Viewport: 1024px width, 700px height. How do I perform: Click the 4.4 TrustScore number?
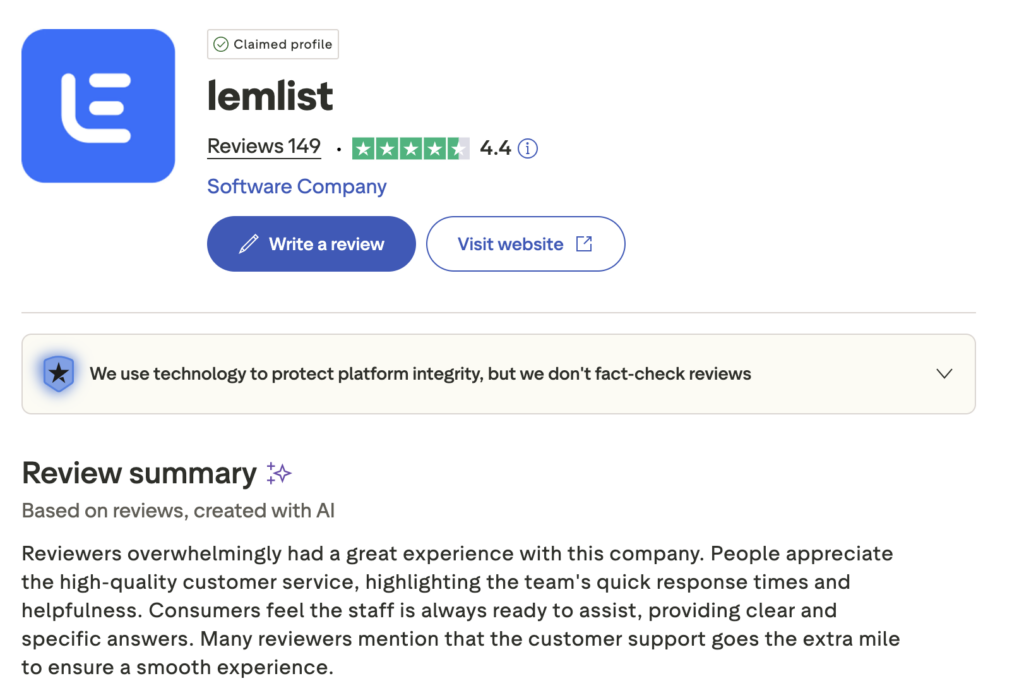click(x=495, y=149)
